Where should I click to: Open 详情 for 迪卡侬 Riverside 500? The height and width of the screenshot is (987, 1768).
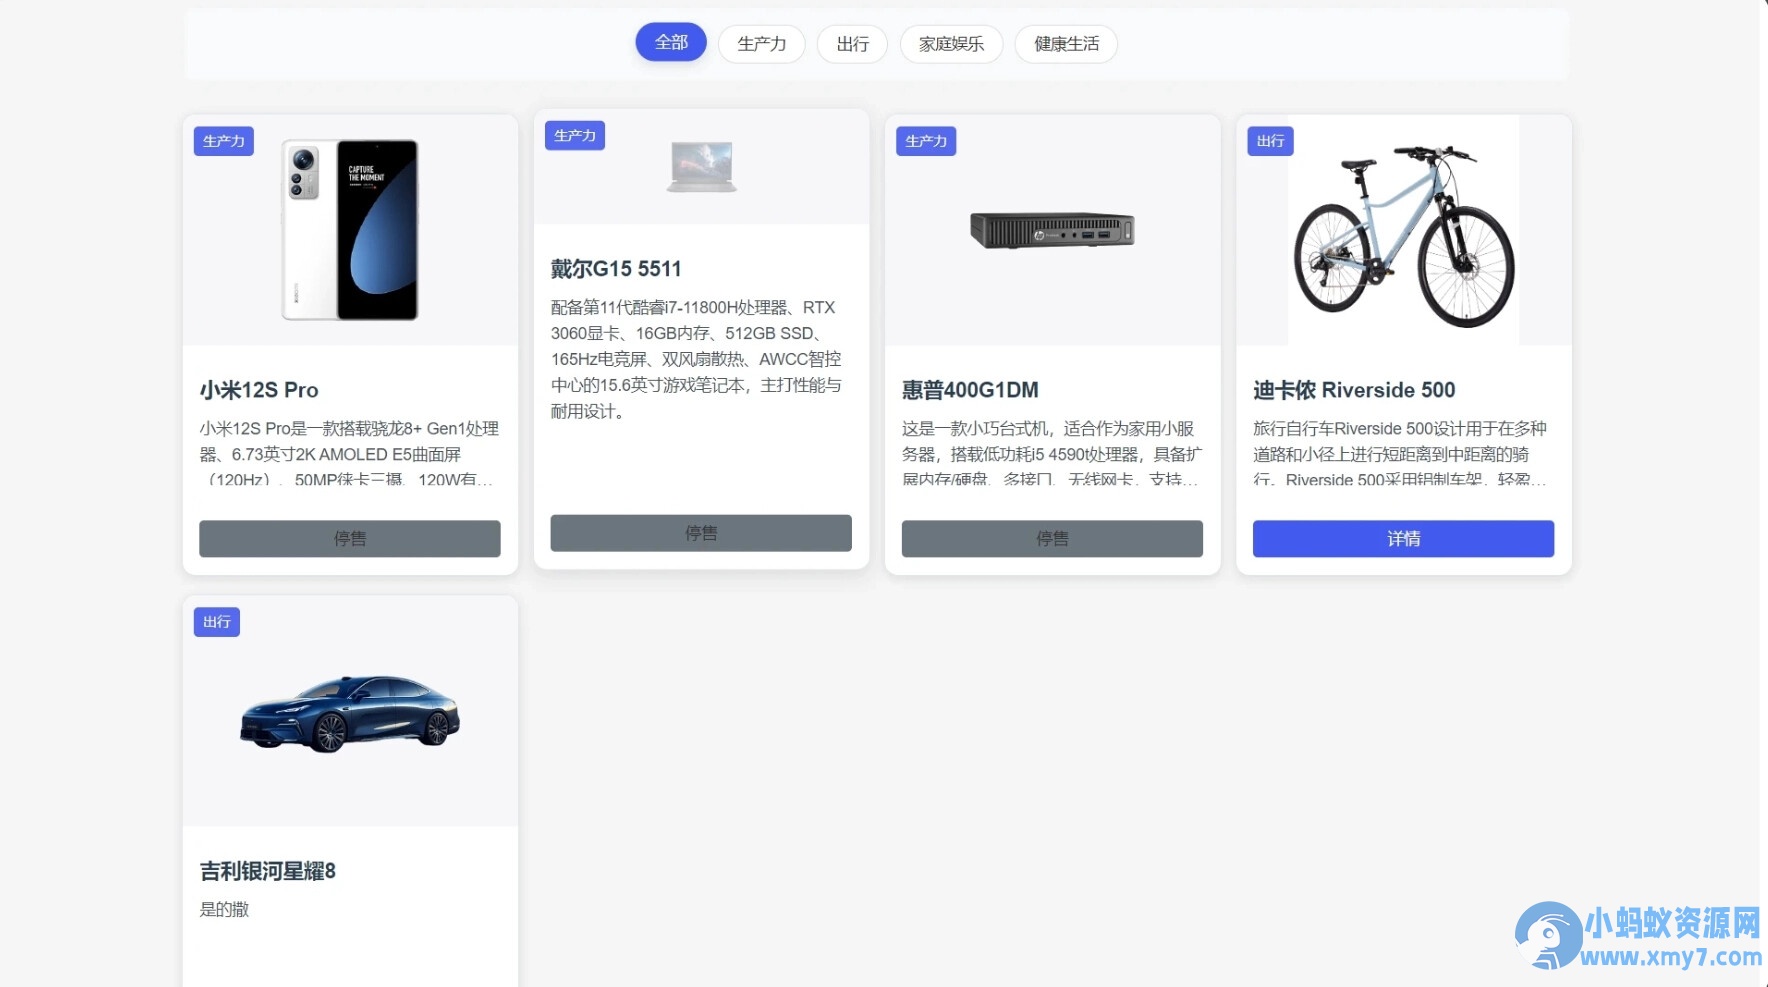[1403, 538]
